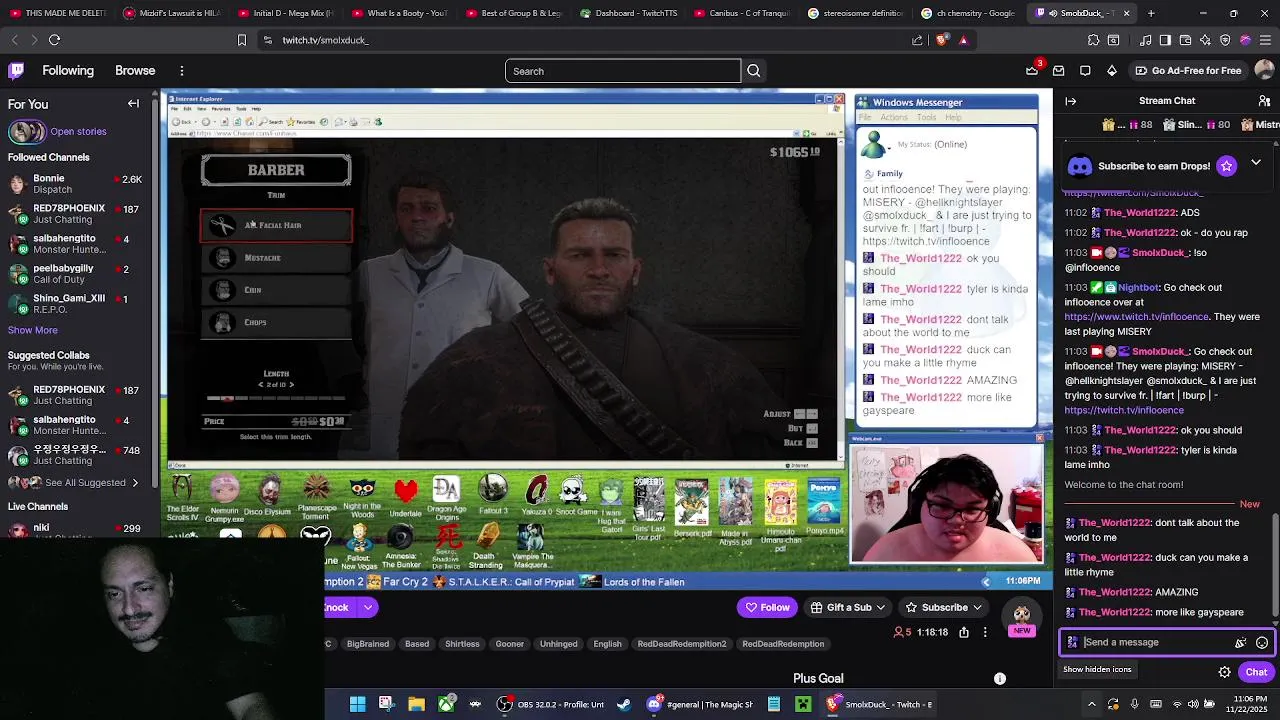Viewport: 1280px width, 720px height.
Task: Expand Subscribe to earn Drops banner
Action: tap(1256, 163)
